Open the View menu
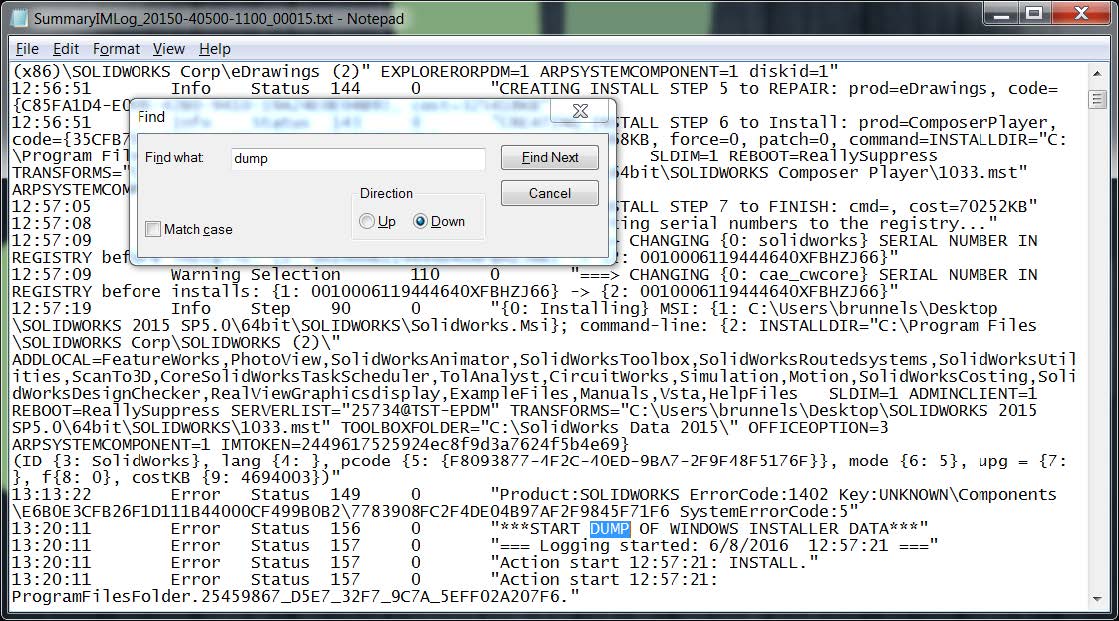This screenshot has height=621, width=1119. 168,49
